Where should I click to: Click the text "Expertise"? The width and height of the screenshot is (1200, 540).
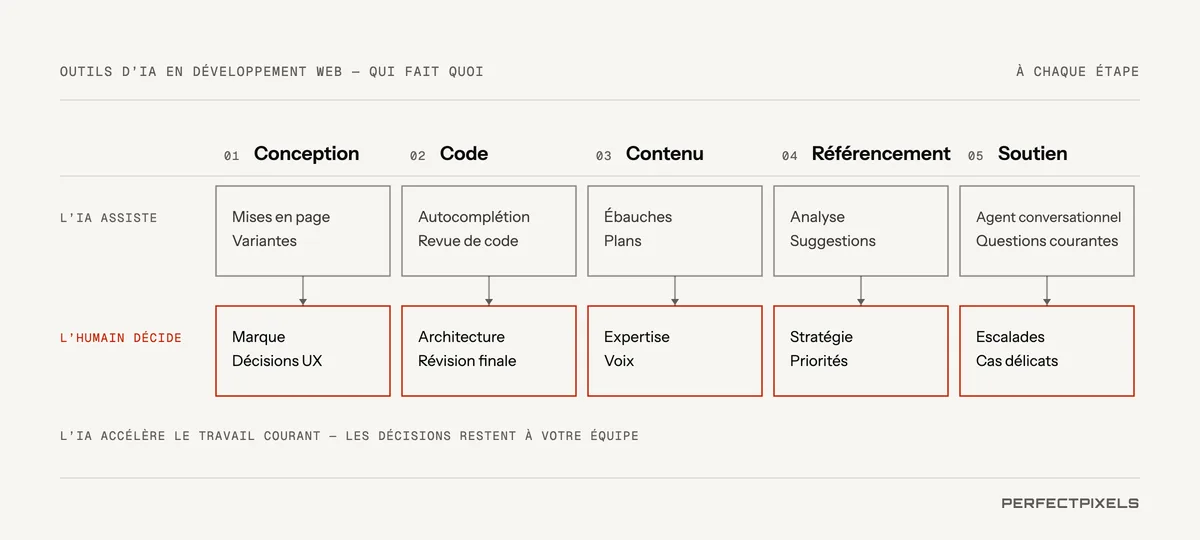(637, 337)
